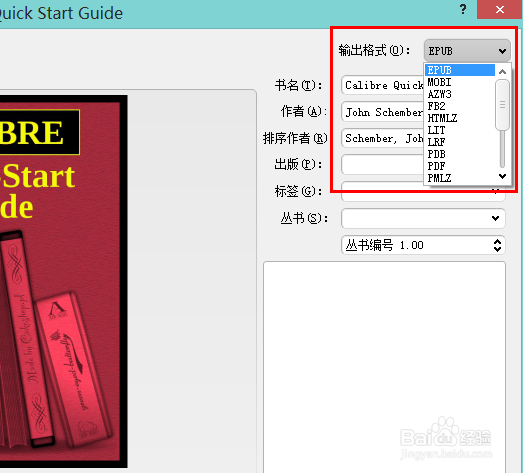Decrease the 丛书编号 series number
The image size is (523, 473).
point(497,249)
